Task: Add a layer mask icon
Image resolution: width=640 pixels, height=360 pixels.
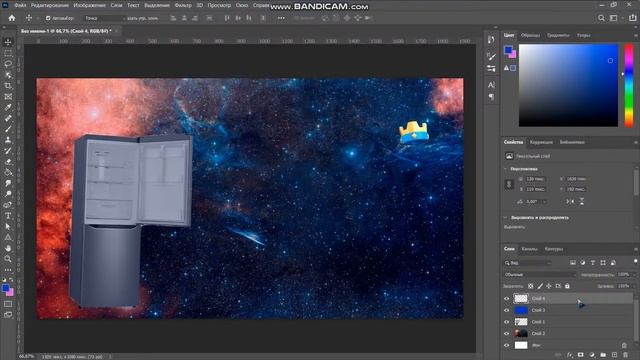Action: (x=580, y=355)
